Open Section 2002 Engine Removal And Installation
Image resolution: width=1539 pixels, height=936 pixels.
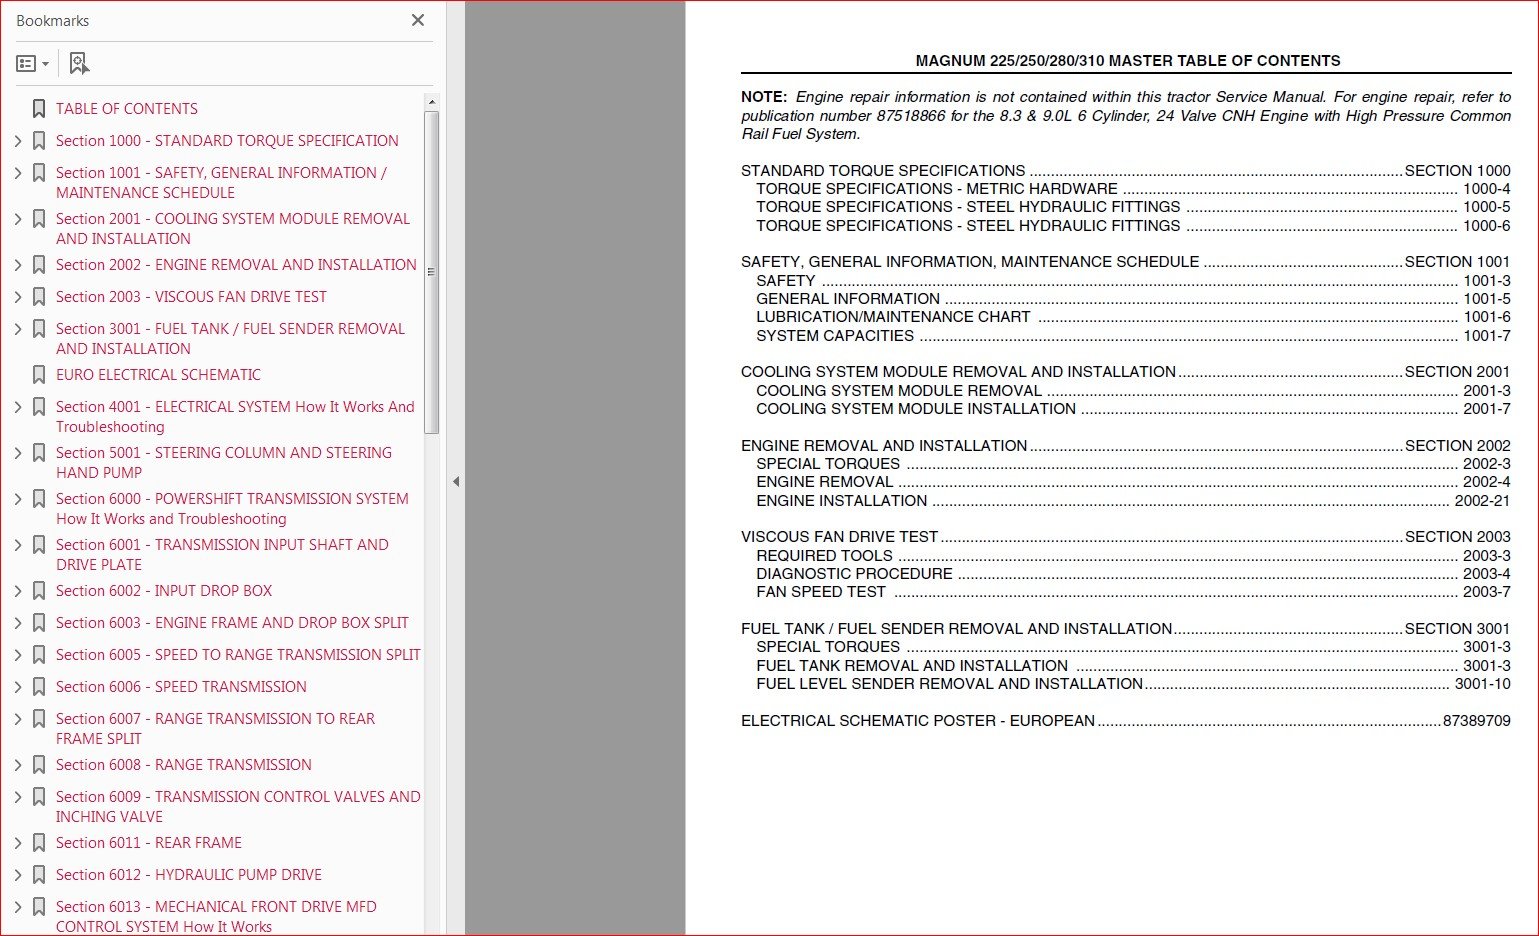(x=236, y=265)
